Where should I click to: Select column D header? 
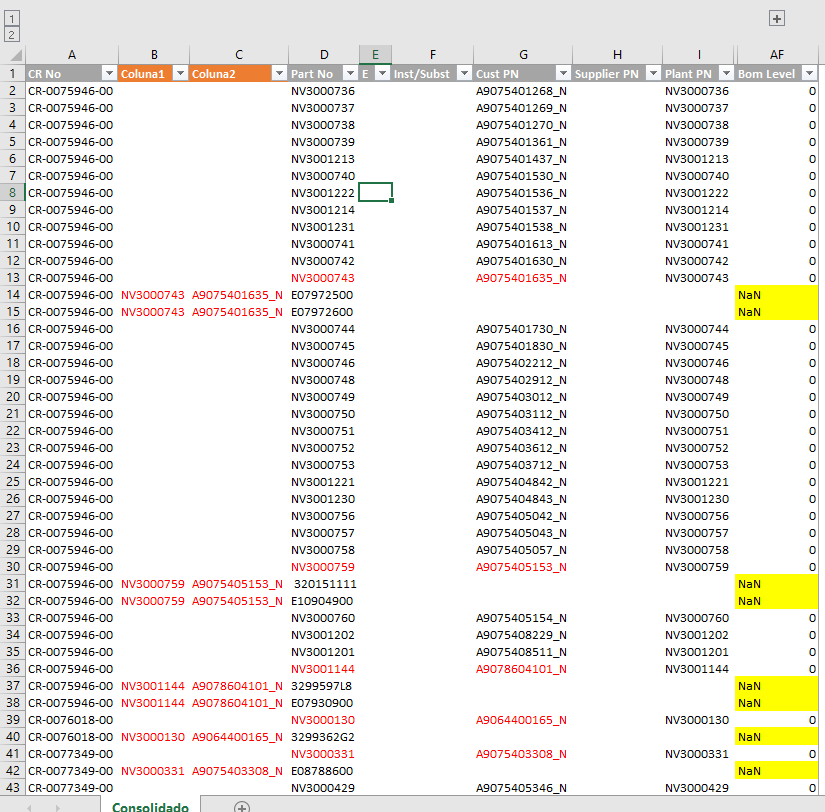pos(324,55)
